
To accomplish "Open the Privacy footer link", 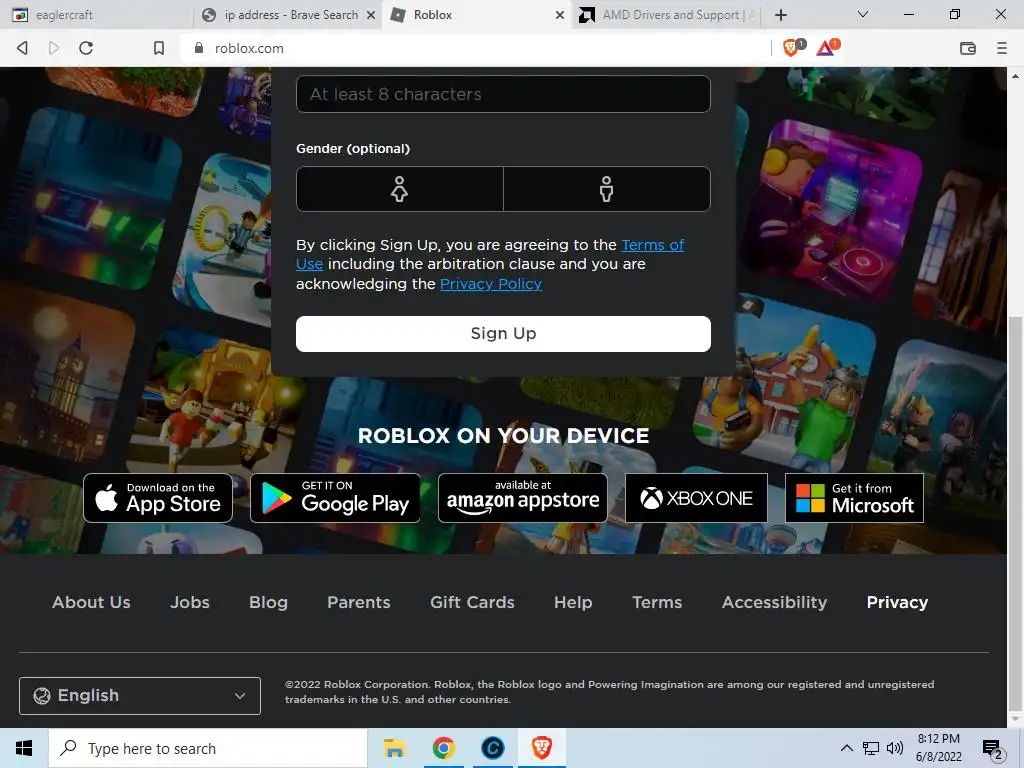I will [x=897, y=602].
